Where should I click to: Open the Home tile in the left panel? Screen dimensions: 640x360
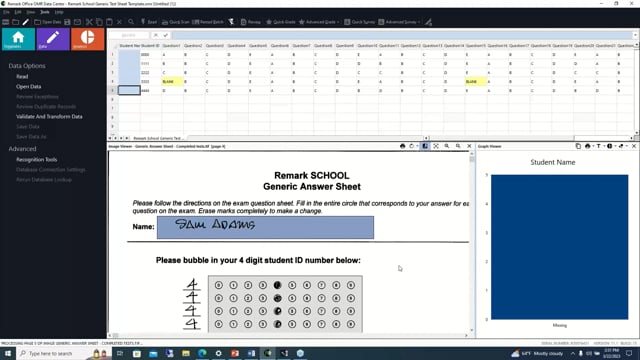click(18, 39)
